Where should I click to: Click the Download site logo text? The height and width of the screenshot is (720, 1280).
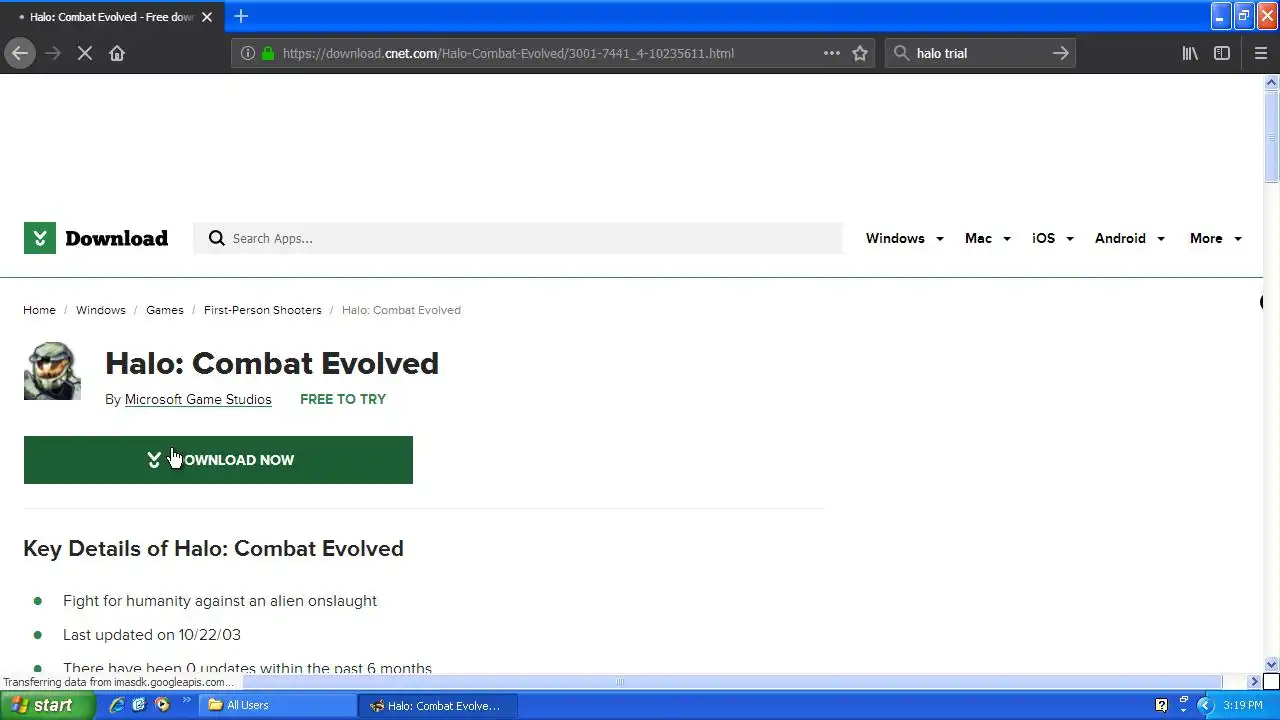pos(116,238)
